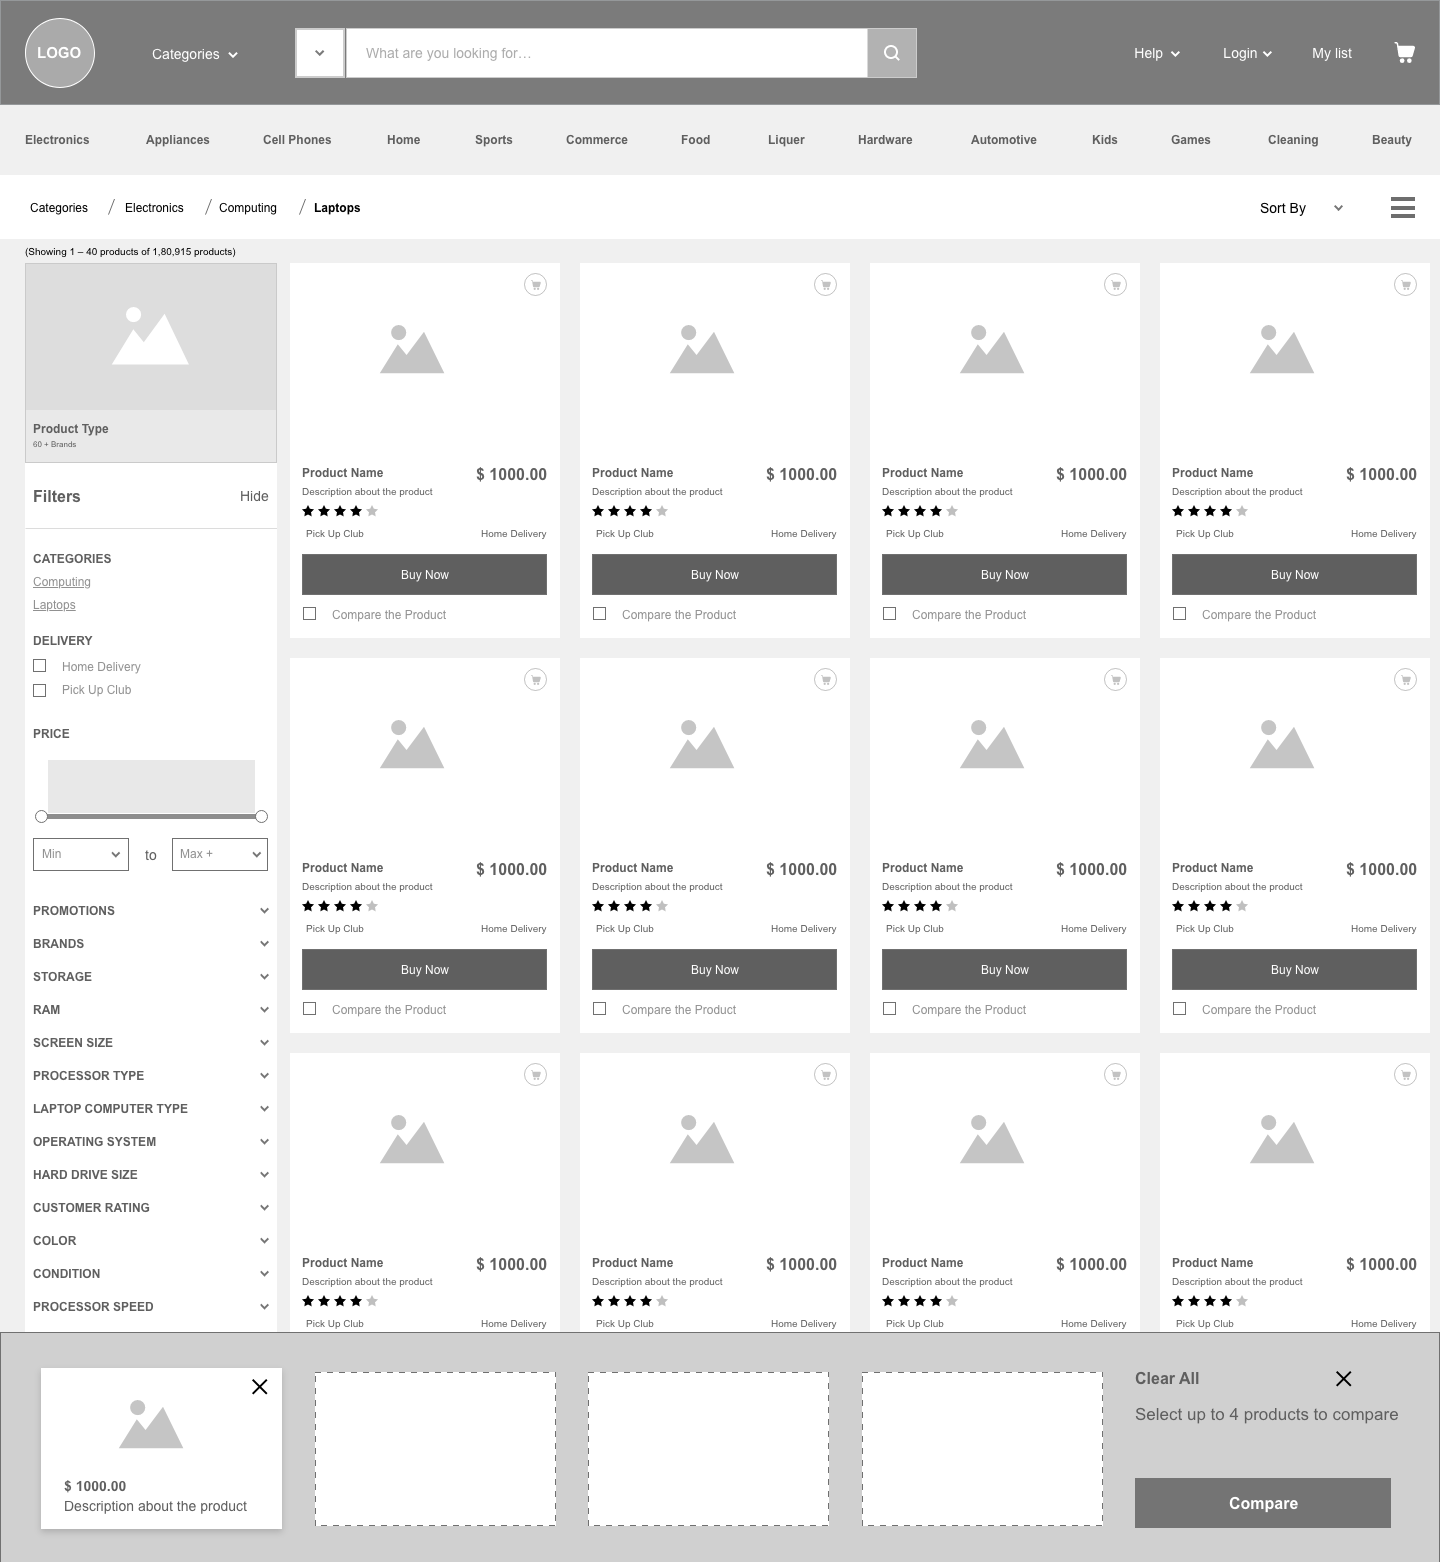
Task: Open the Min price dropdown
Action: coord(81,854)
